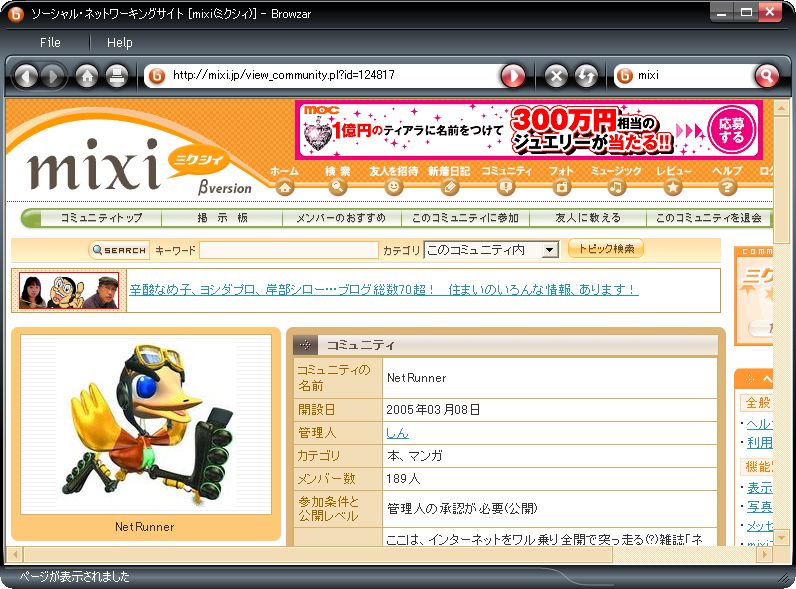Click the Browzar logo in the address bar

[157, 76]
